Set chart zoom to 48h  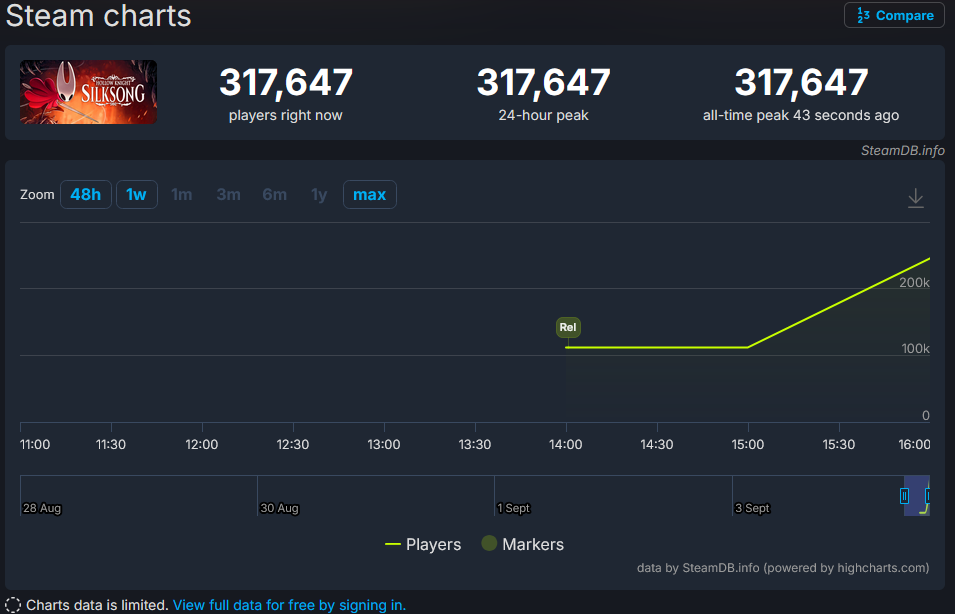coord(86,194)
